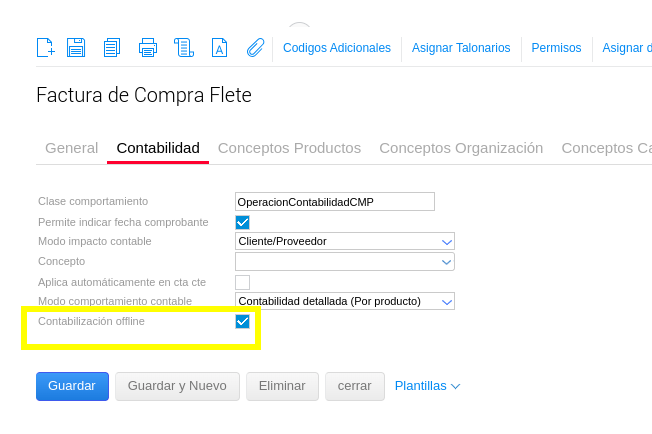Click the copy document icon
This screenshot has height=434, width=652.
(x=111, y=47)
